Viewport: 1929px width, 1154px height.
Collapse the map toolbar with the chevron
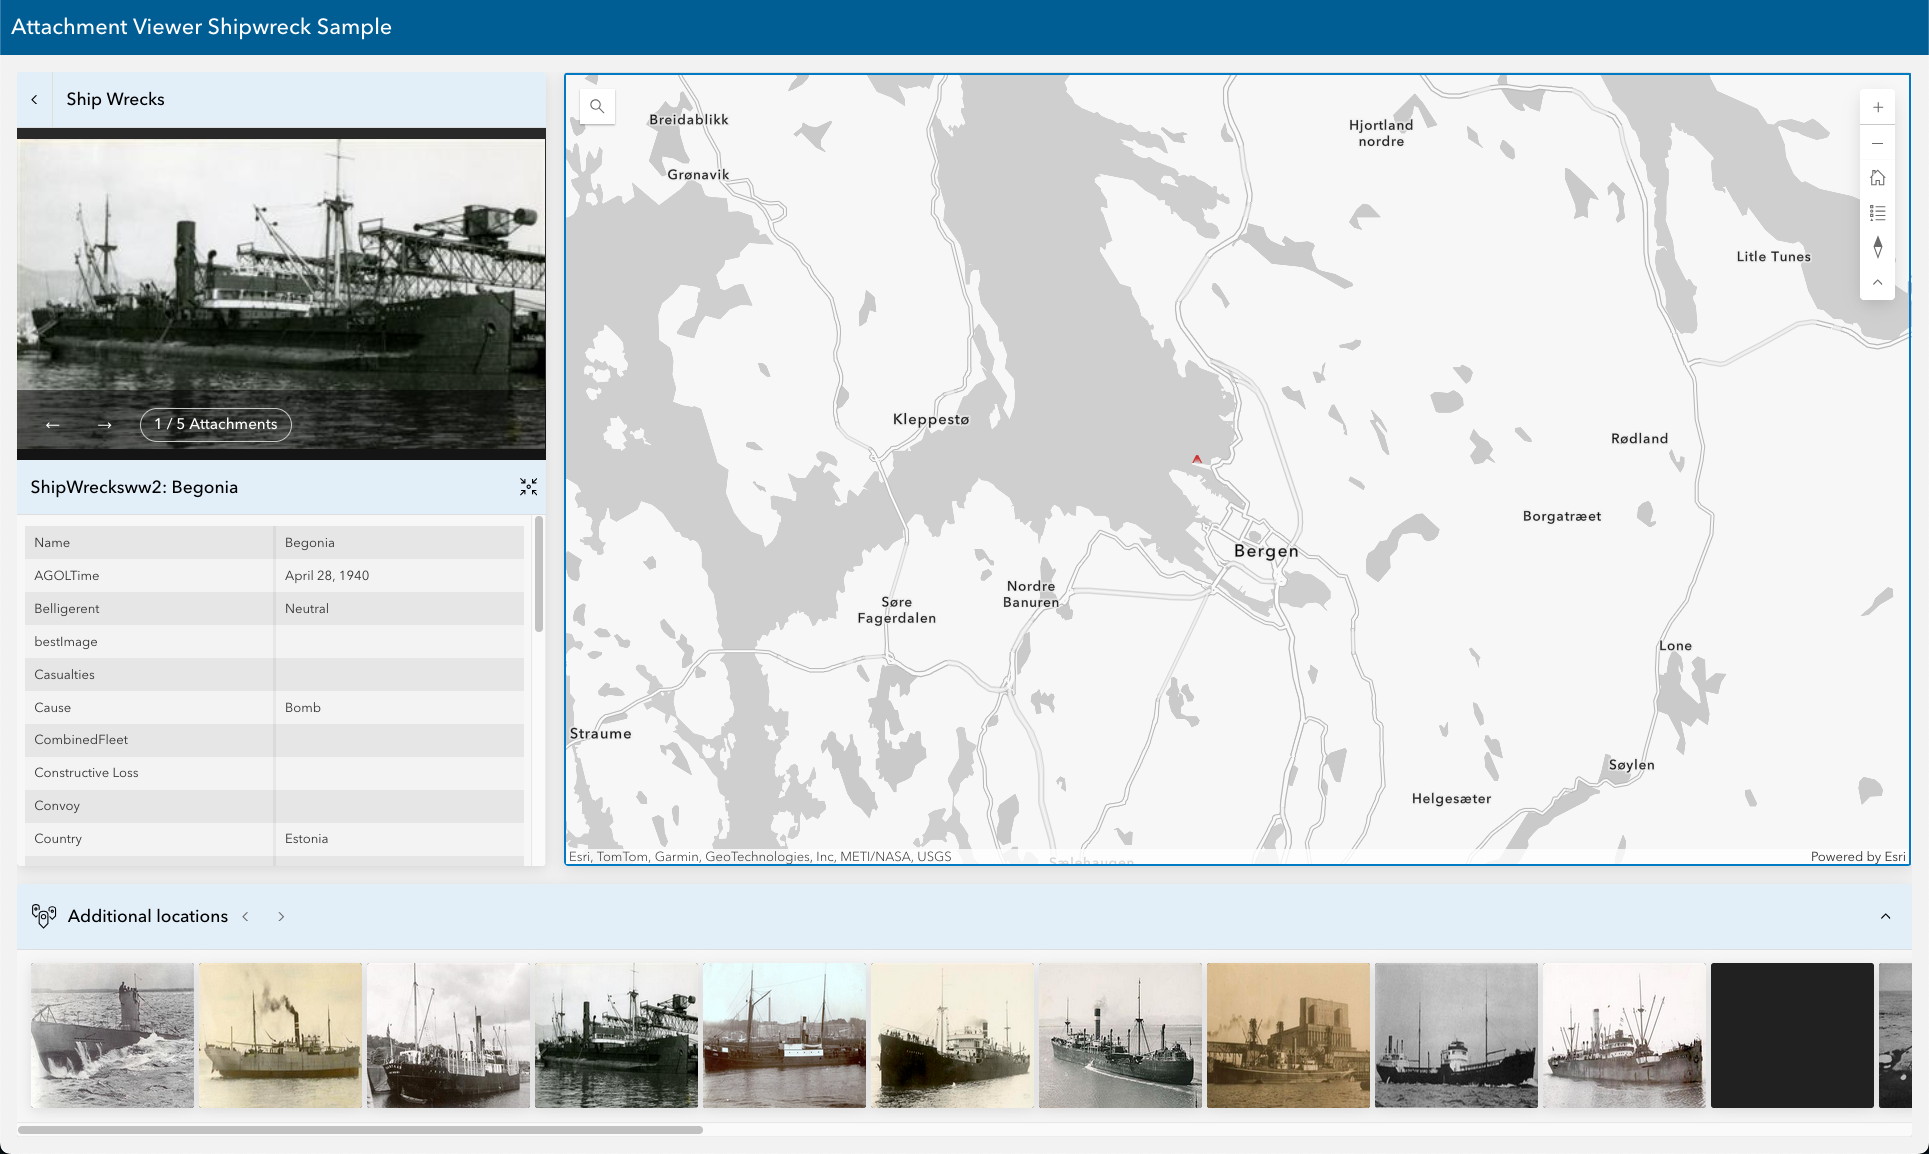pos(1878,282)
